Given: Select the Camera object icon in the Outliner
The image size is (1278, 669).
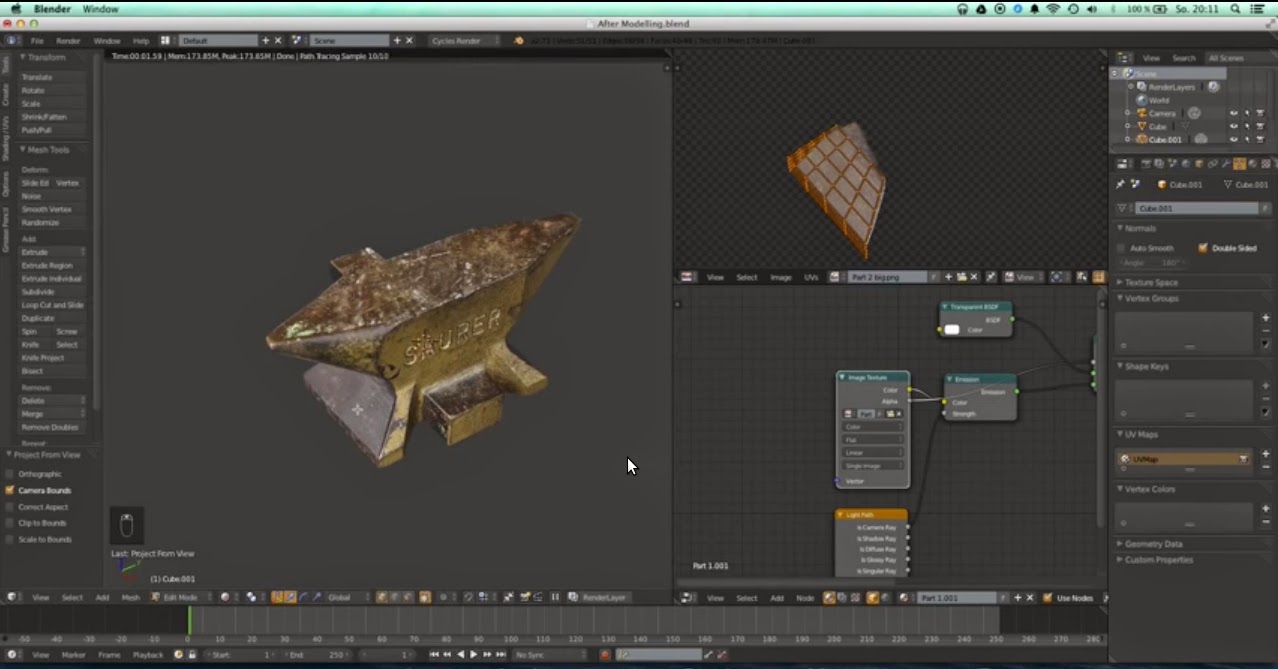Looking at the screenshot, I should pos(1142,113).
